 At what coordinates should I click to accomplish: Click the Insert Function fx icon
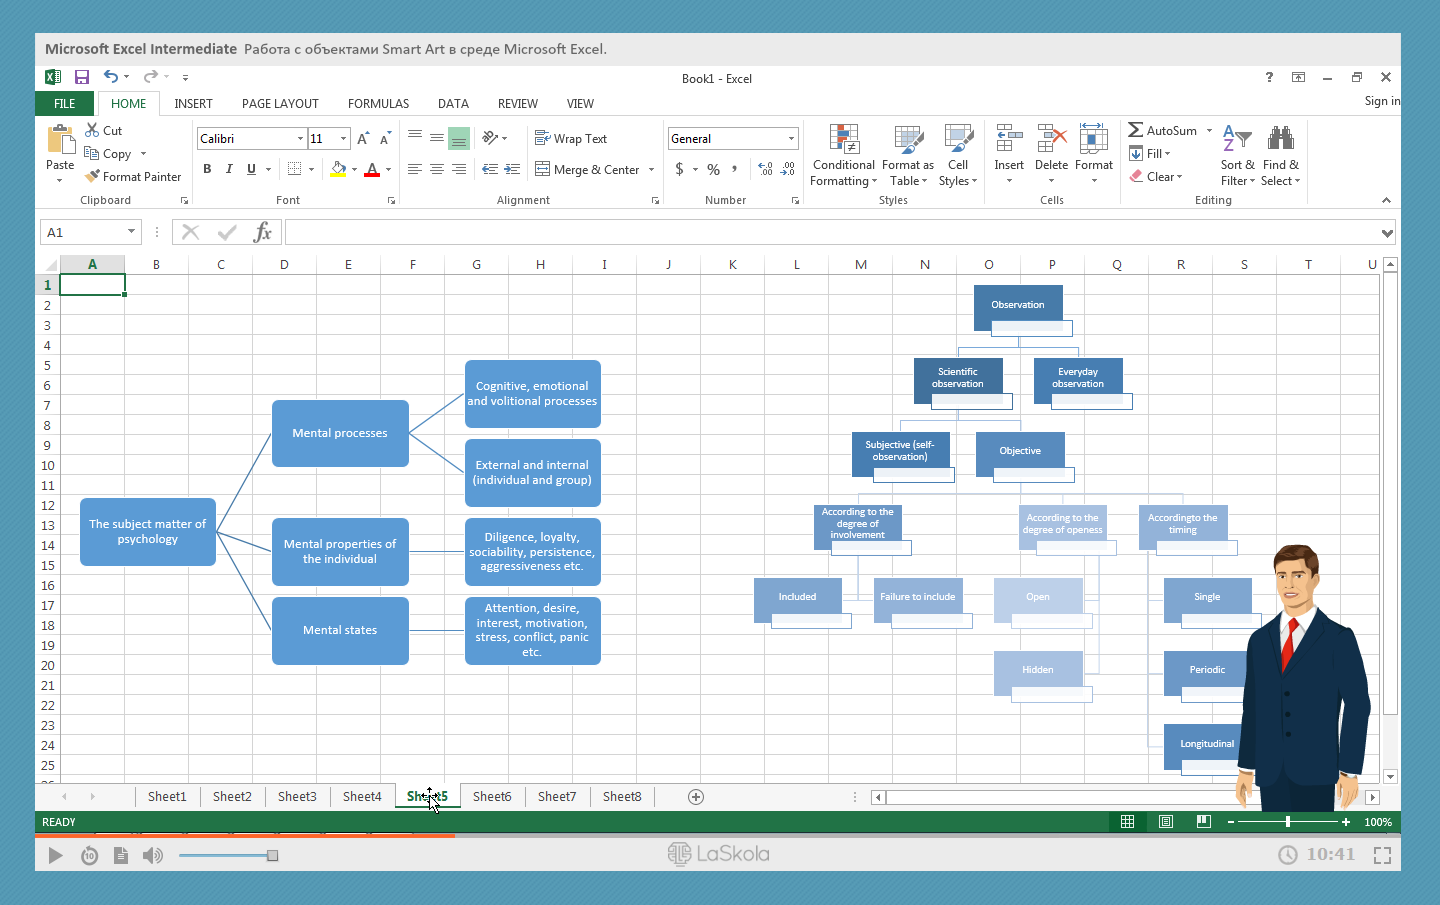[x=262, y=232]
